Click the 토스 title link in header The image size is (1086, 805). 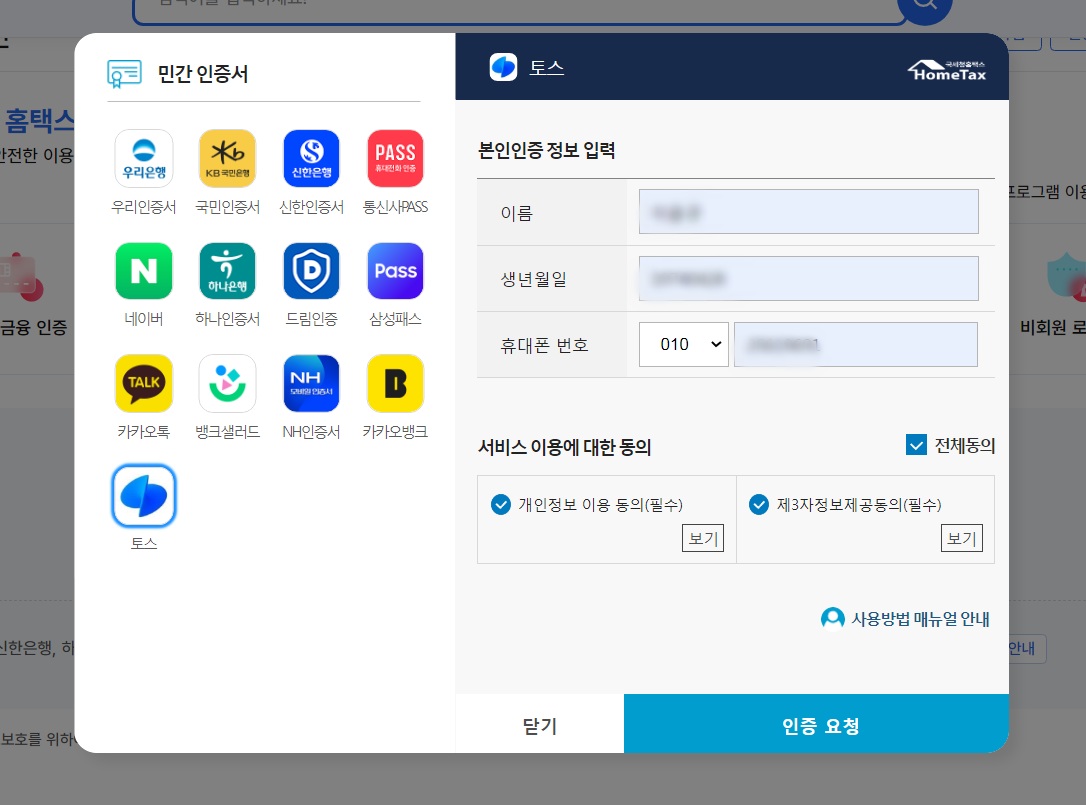tap(547, 68)
